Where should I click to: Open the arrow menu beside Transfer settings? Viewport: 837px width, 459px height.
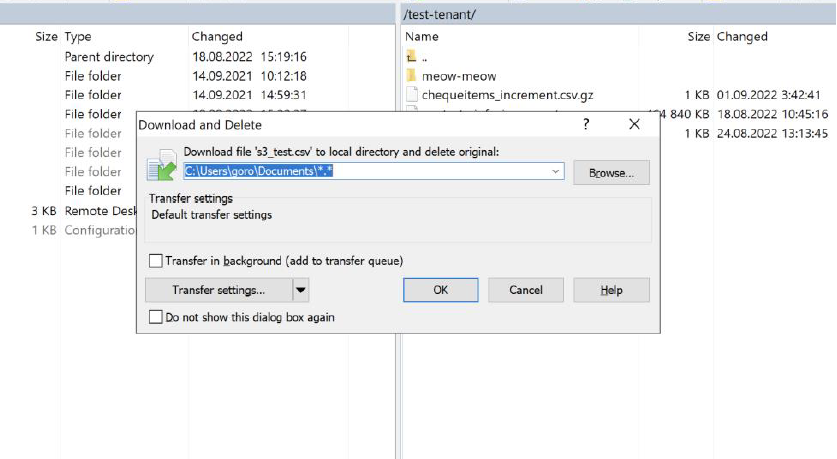pos(301,290)
